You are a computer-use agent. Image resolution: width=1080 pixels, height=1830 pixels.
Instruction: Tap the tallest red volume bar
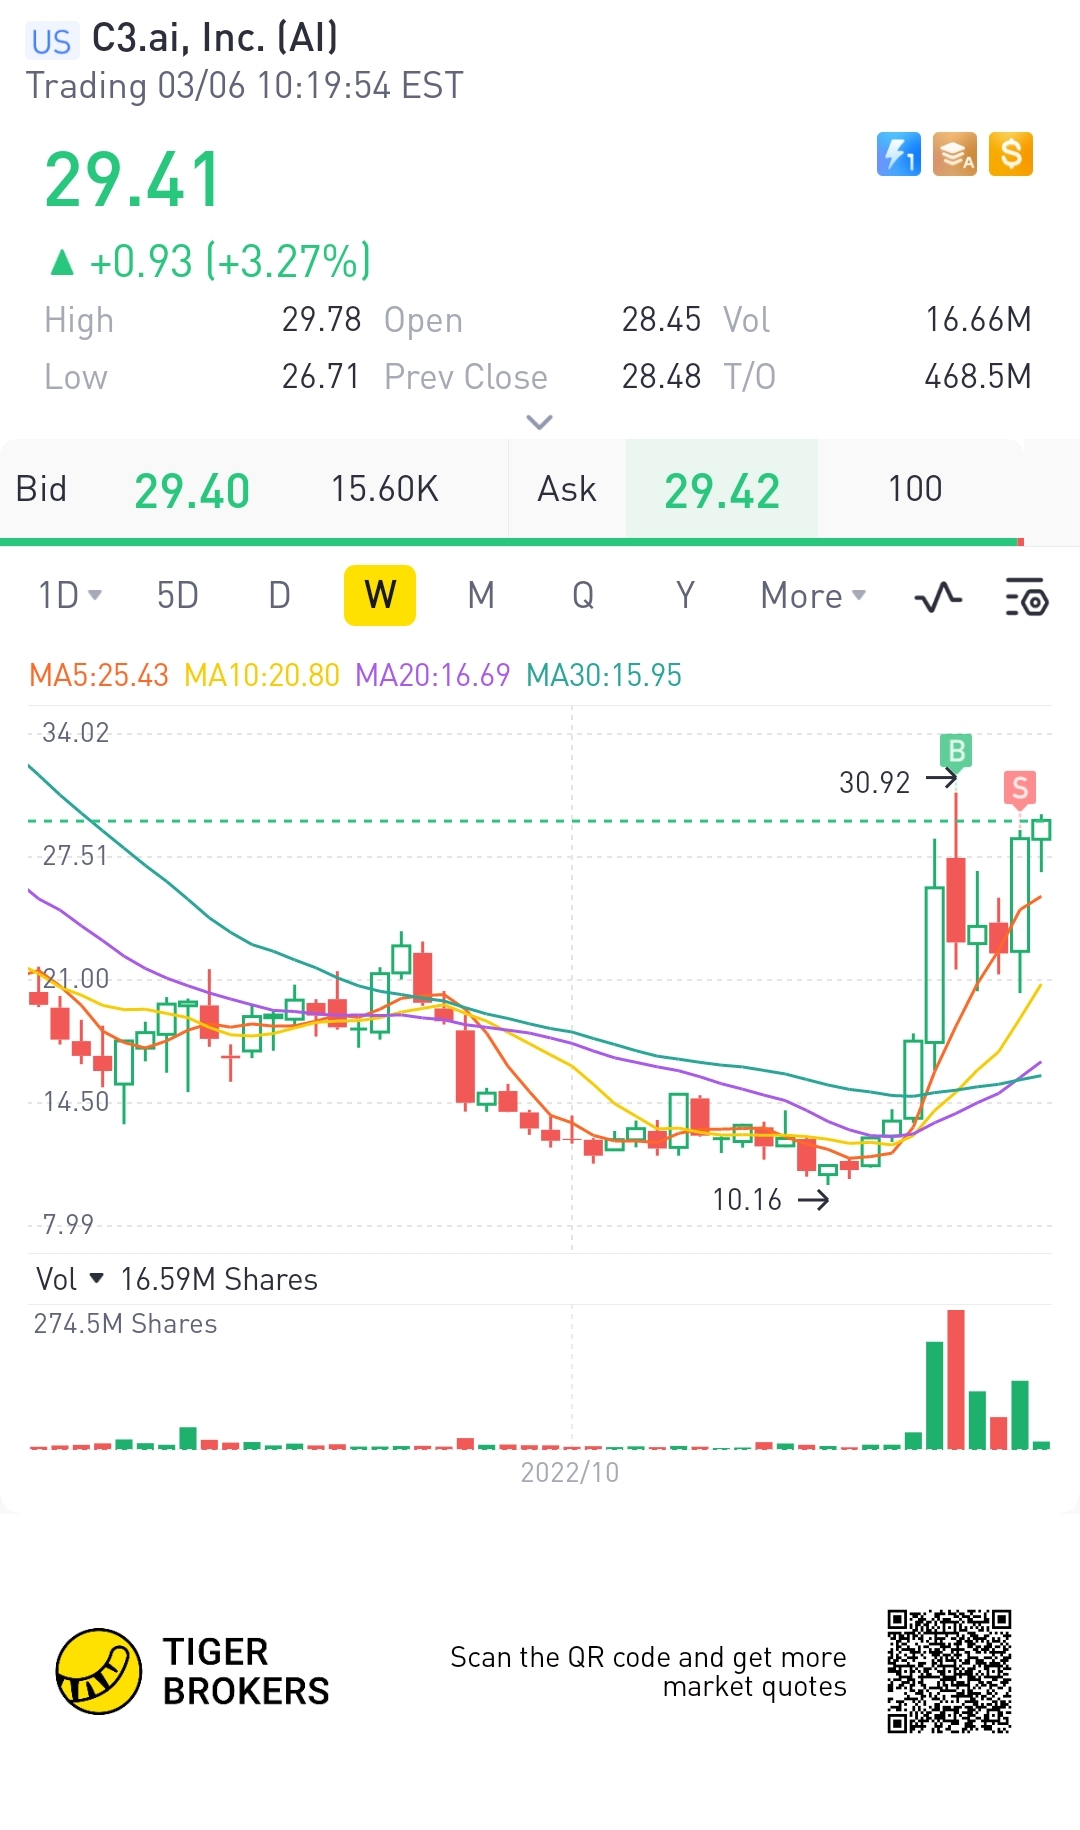click(956, 1379)
